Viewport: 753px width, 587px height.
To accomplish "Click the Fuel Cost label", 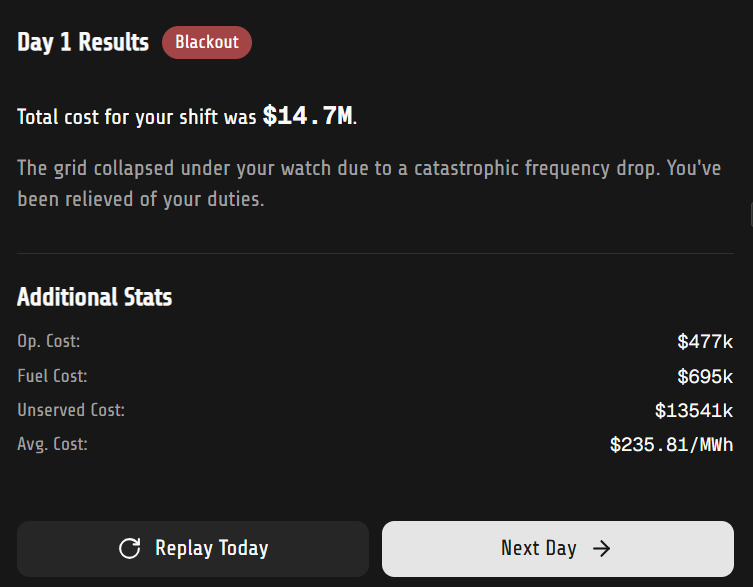I will [52, 376].
